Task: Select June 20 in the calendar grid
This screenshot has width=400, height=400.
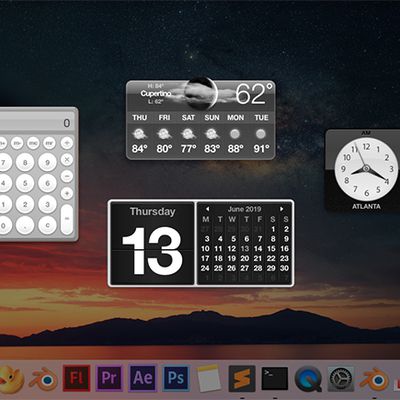Action: [245, 258]
